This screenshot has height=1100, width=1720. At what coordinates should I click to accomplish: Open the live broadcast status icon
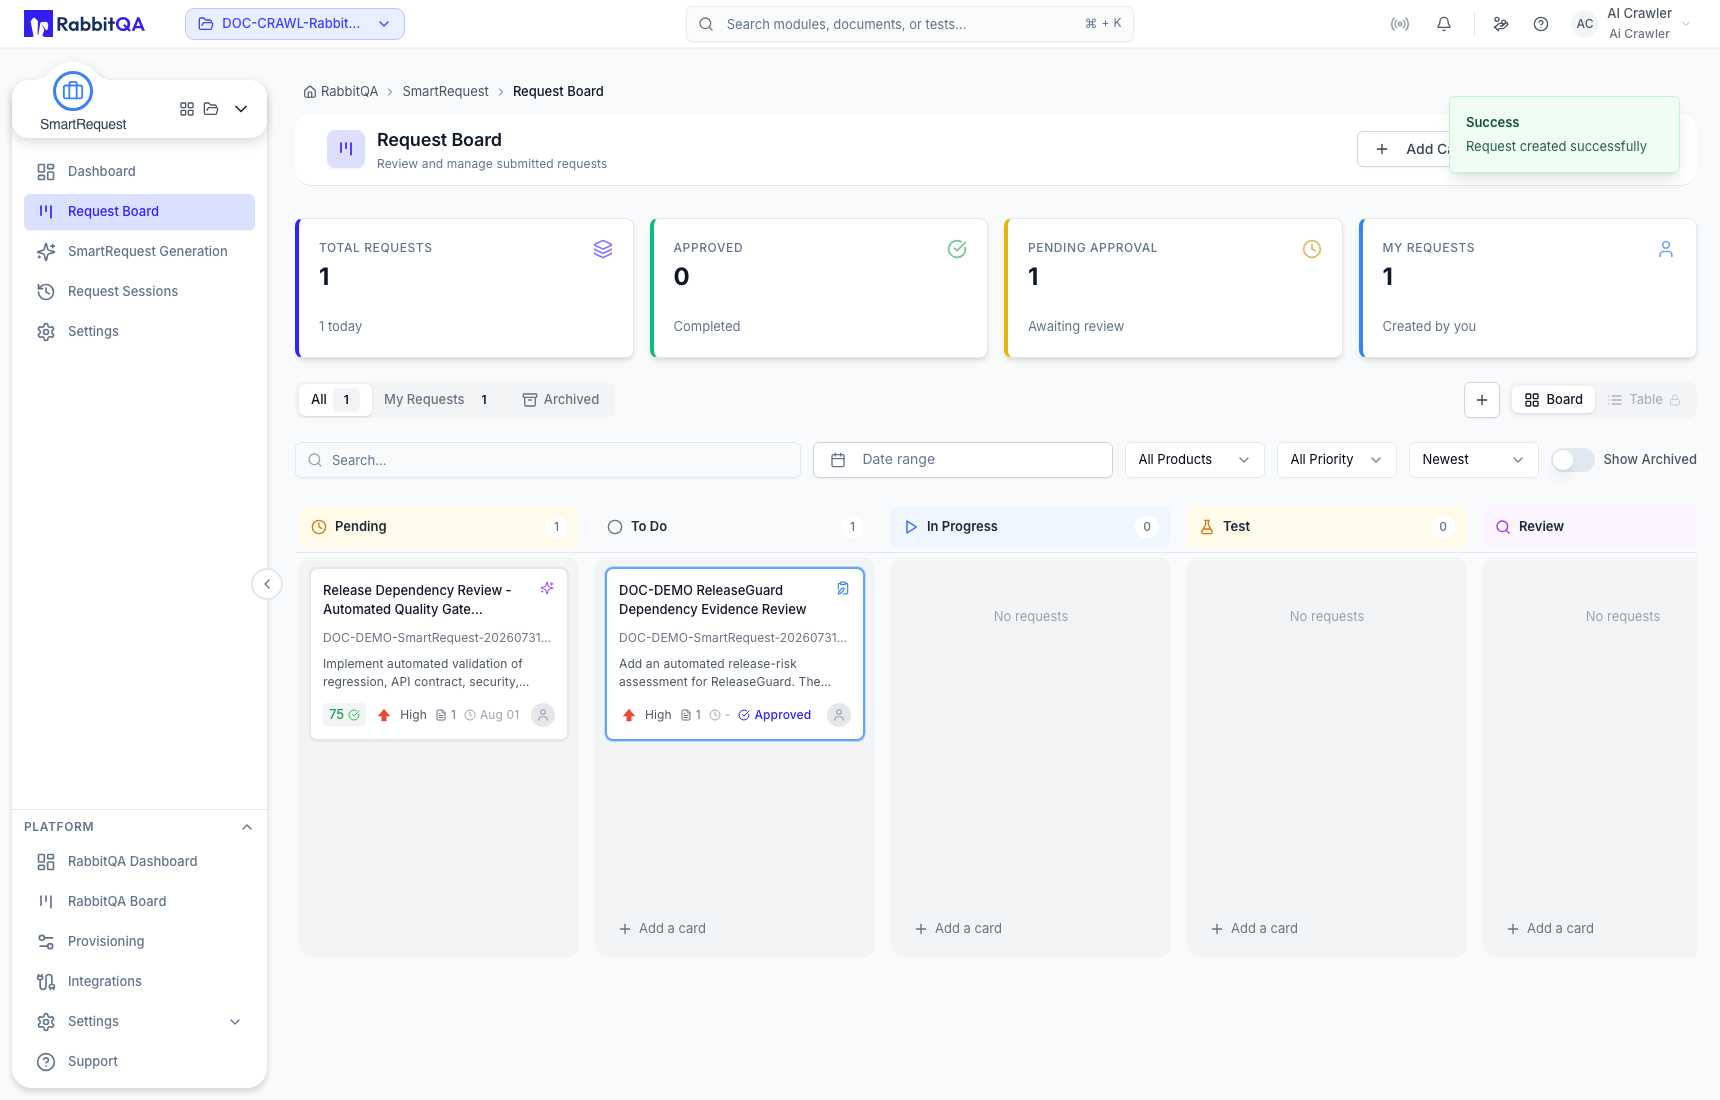[1400, 24]
